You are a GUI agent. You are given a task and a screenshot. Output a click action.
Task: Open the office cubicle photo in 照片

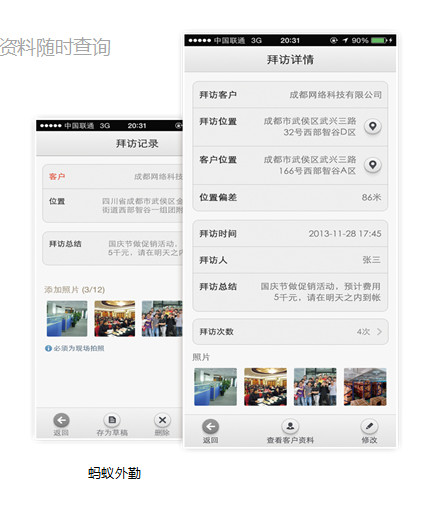(215, 387)
